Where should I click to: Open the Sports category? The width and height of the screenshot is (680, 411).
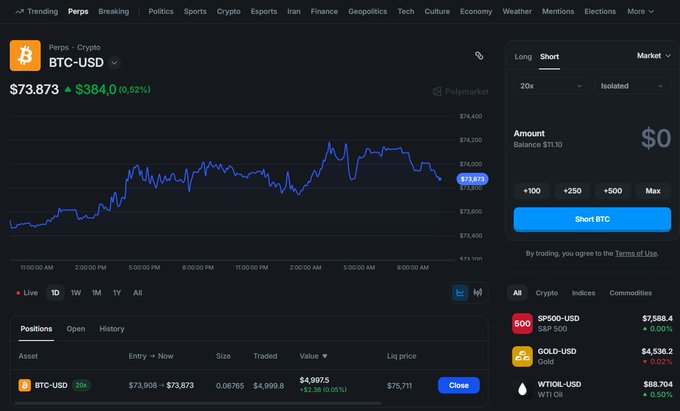coord(195,12)
